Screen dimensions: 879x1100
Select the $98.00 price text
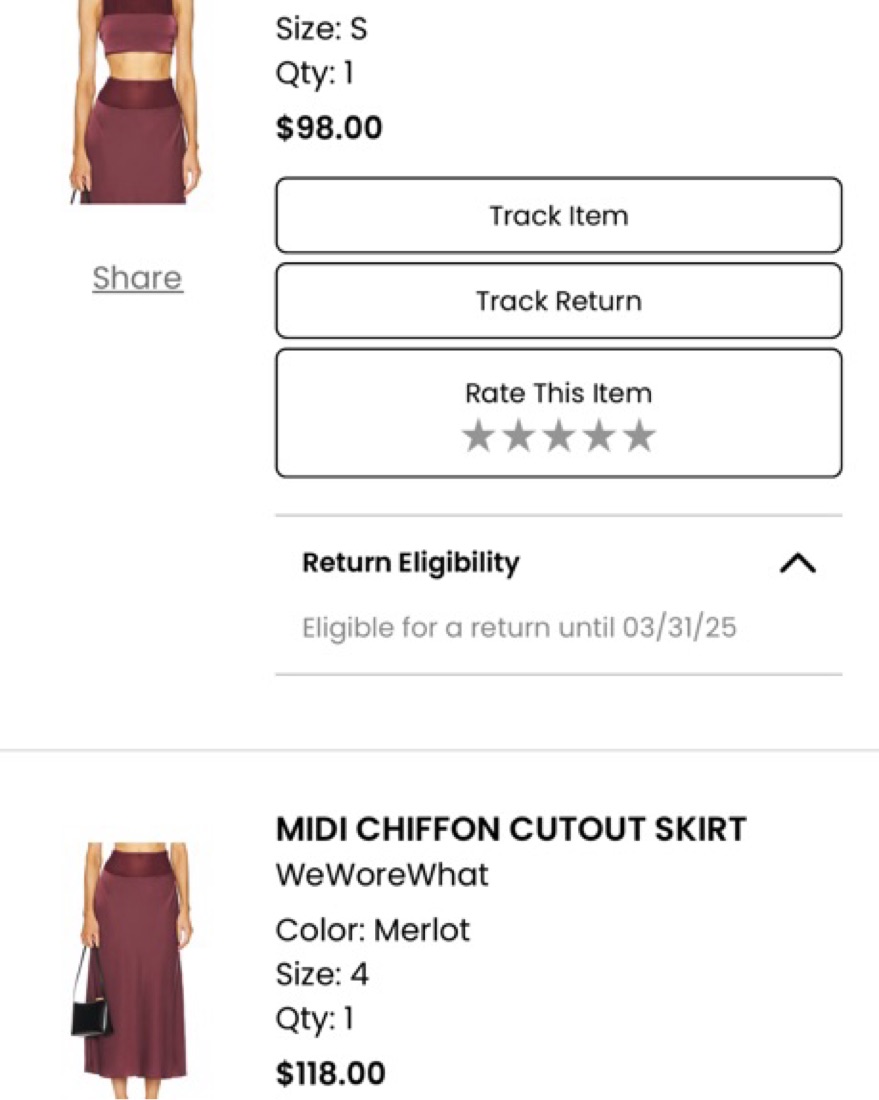pos(329,129)
